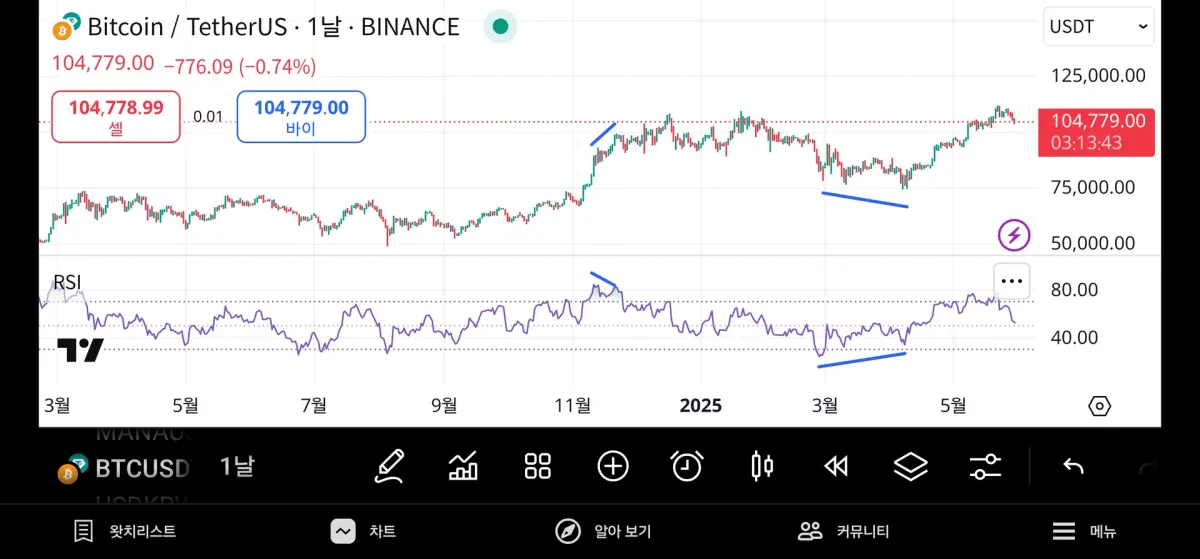Open the RSI pane more options
The image size is (1200, 559).
[x=1012, y=281]
